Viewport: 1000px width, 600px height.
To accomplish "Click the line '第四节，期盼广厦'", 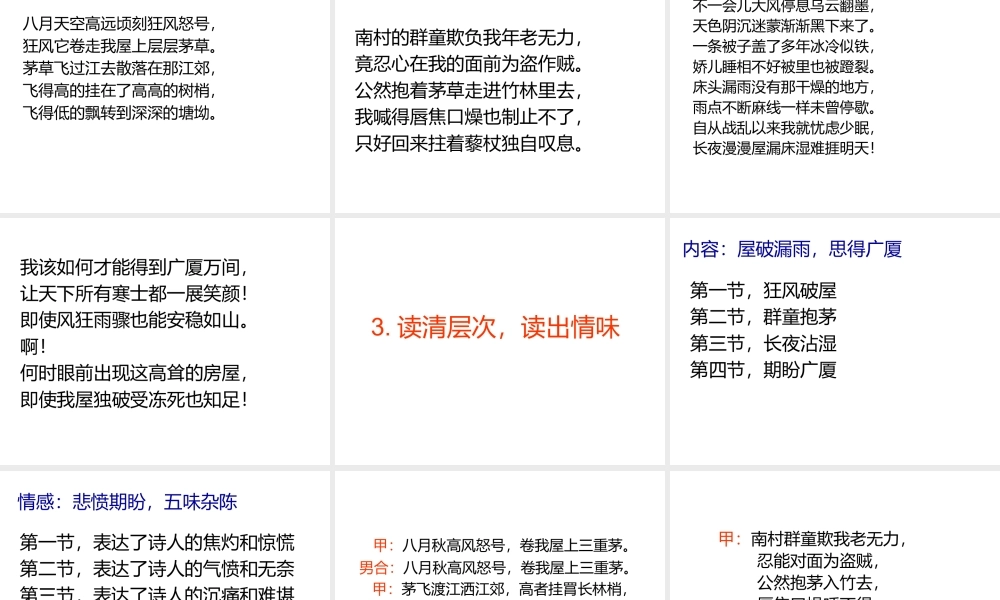I will (x=763, y=370).
